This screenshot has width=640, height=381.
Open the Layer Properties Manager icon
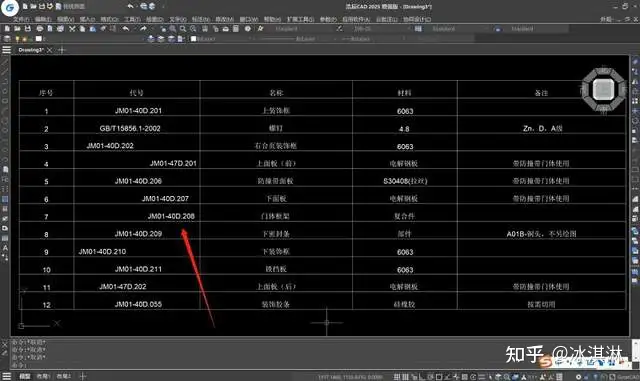7,39
